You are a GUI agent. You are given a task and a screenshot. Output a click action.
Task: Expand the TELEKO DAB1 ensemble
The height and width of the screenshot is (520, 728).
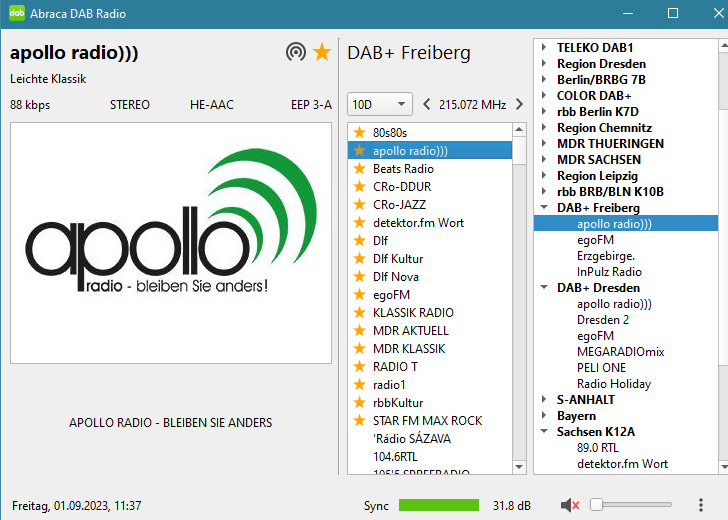coord(544,47)
